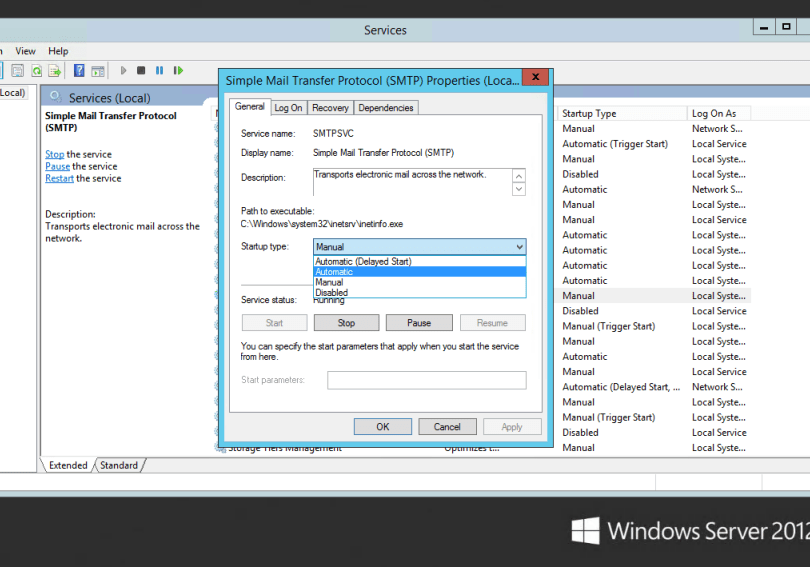Click the greyed Resume button in the dialog
This screenshot has height=567, width=810.
[492, 323]
